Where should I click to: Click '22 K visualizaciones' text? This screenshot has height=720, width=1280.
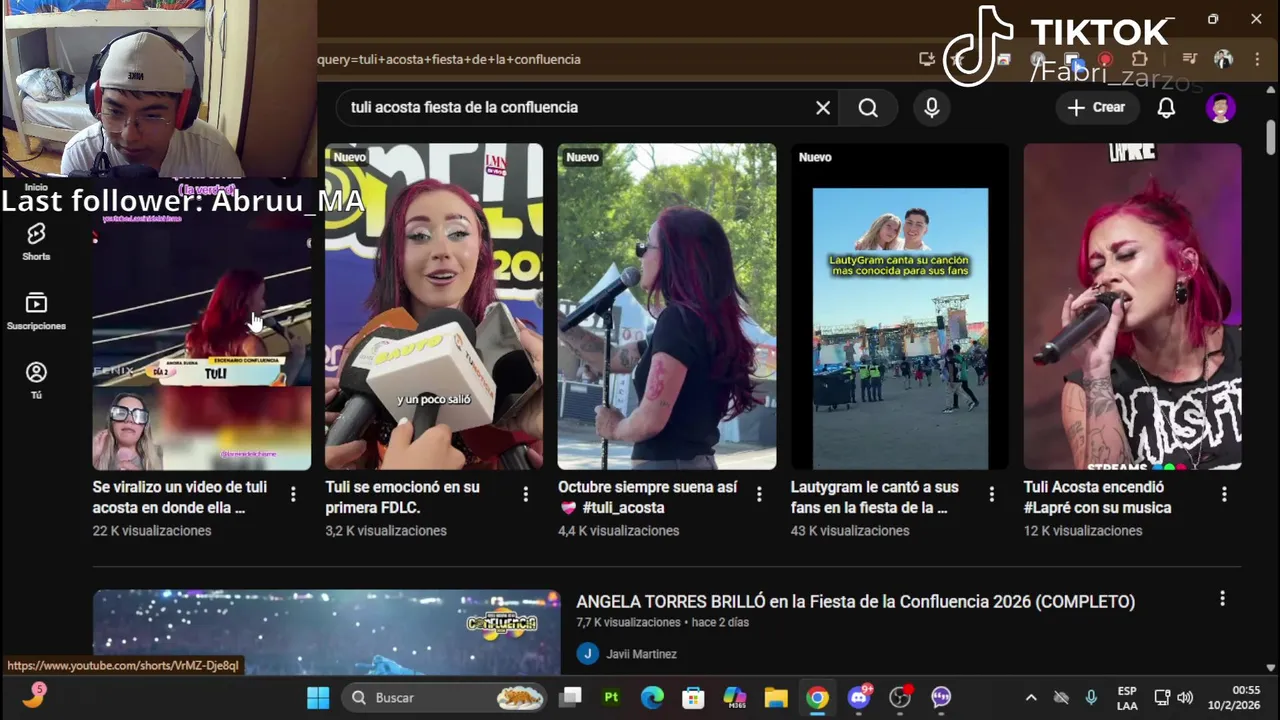click(x=152, y=531)
